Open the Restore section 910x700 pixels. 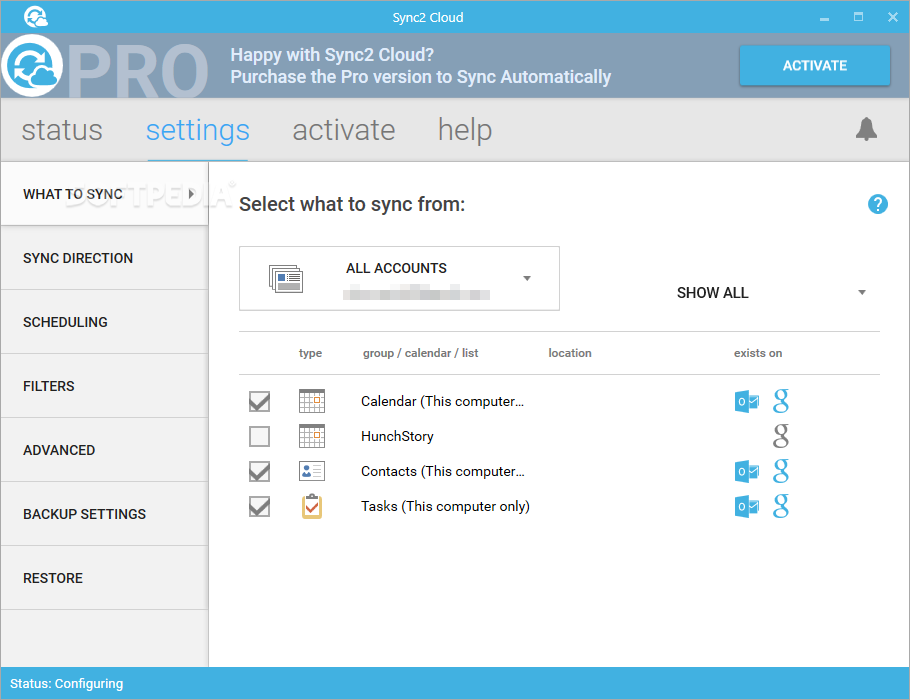click(104, 578)
